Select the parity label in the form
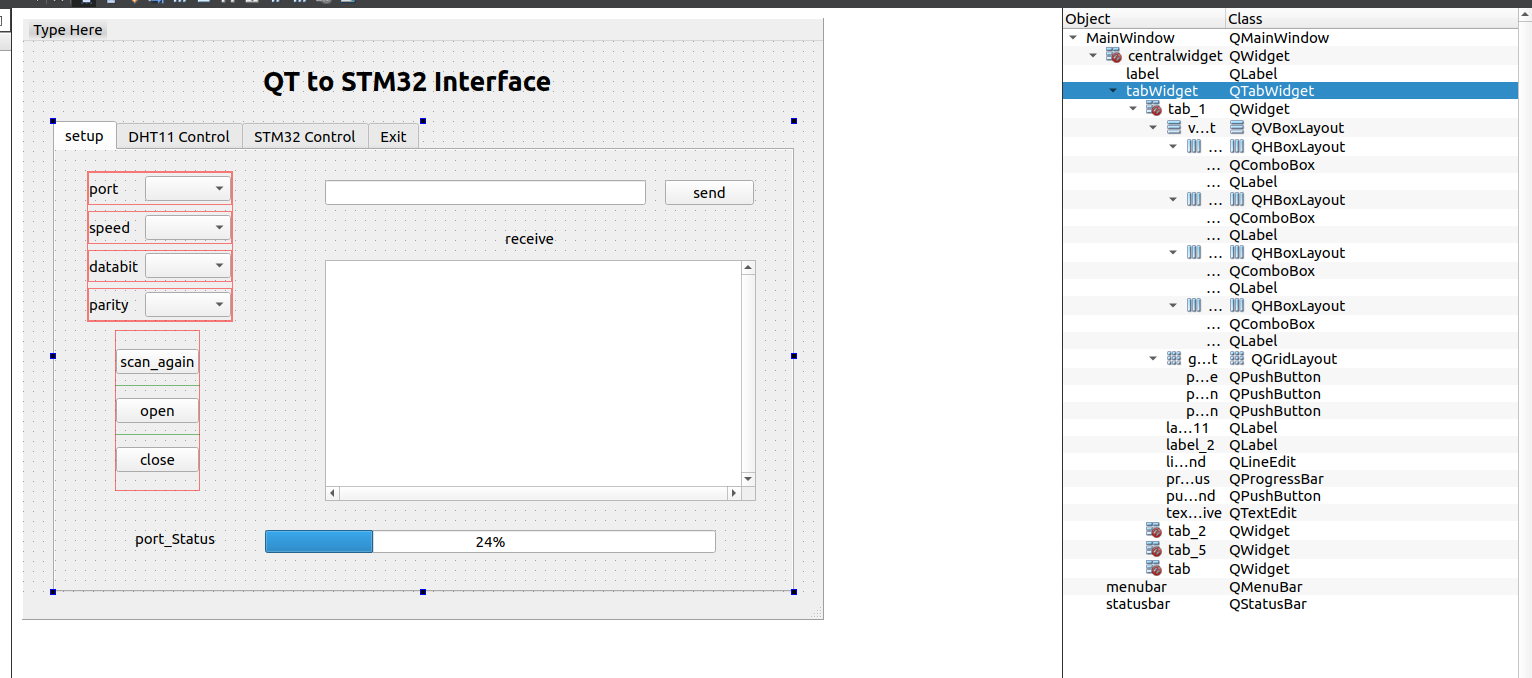 click(x=109, y=304)
